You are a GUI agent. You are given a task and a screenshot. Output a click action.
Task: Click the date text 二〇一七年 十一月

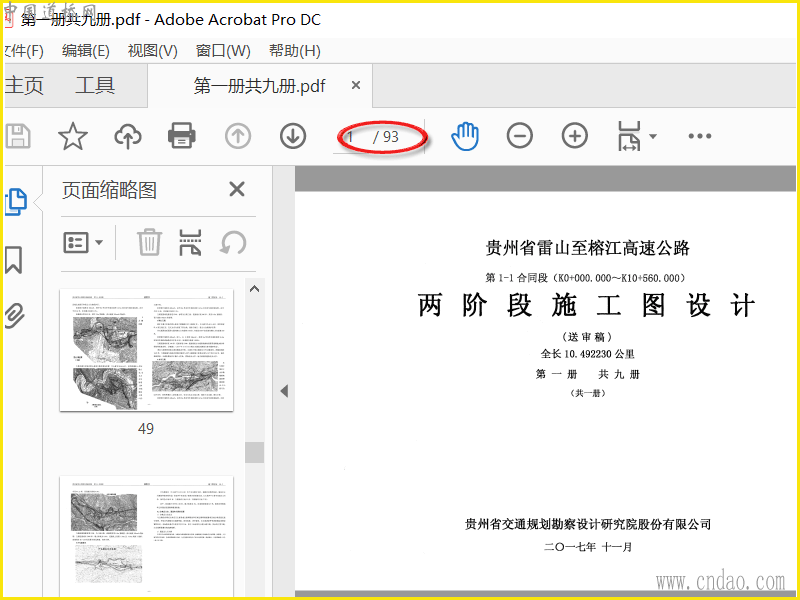[x=588, y=547]
